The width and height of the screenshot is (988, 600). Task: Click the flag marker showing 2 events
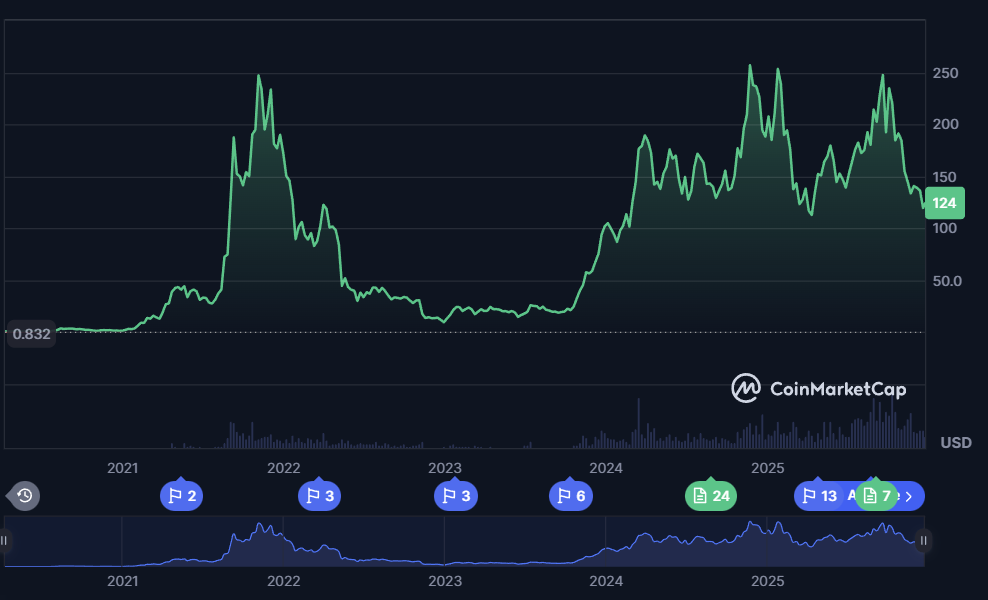[181, 495]
